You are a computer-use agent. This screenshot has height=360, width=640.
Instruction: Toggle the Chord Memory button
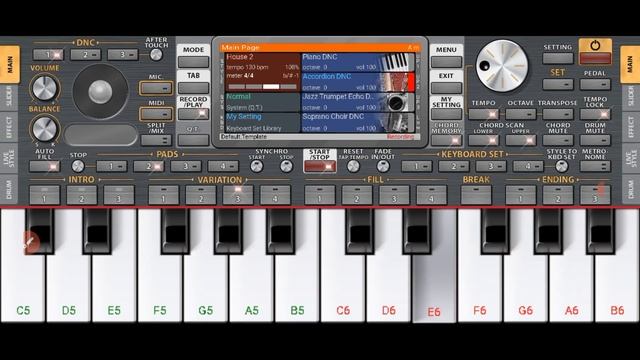[446, 140]
